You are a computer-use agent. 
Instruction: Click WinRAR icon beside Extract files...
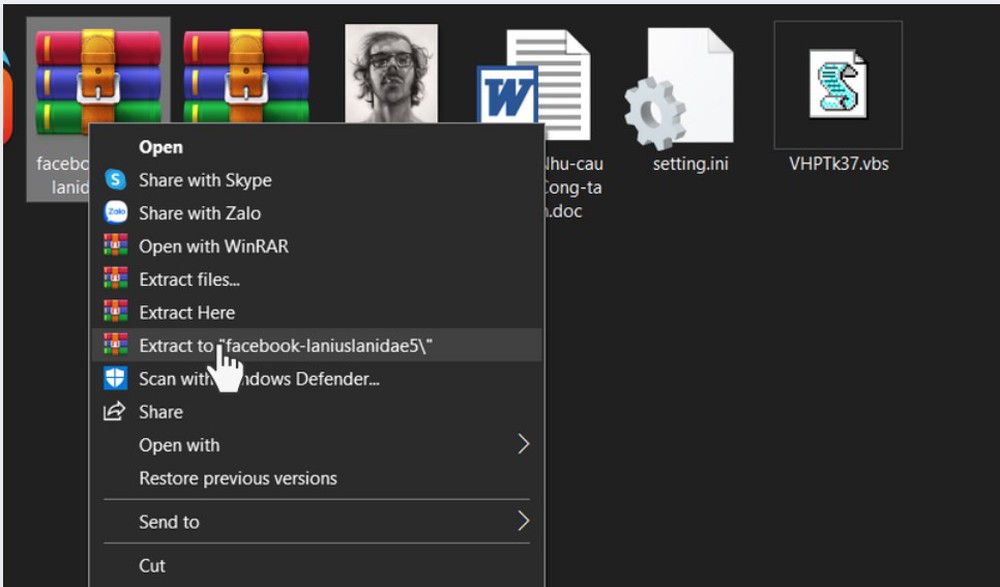click(115, 278)
